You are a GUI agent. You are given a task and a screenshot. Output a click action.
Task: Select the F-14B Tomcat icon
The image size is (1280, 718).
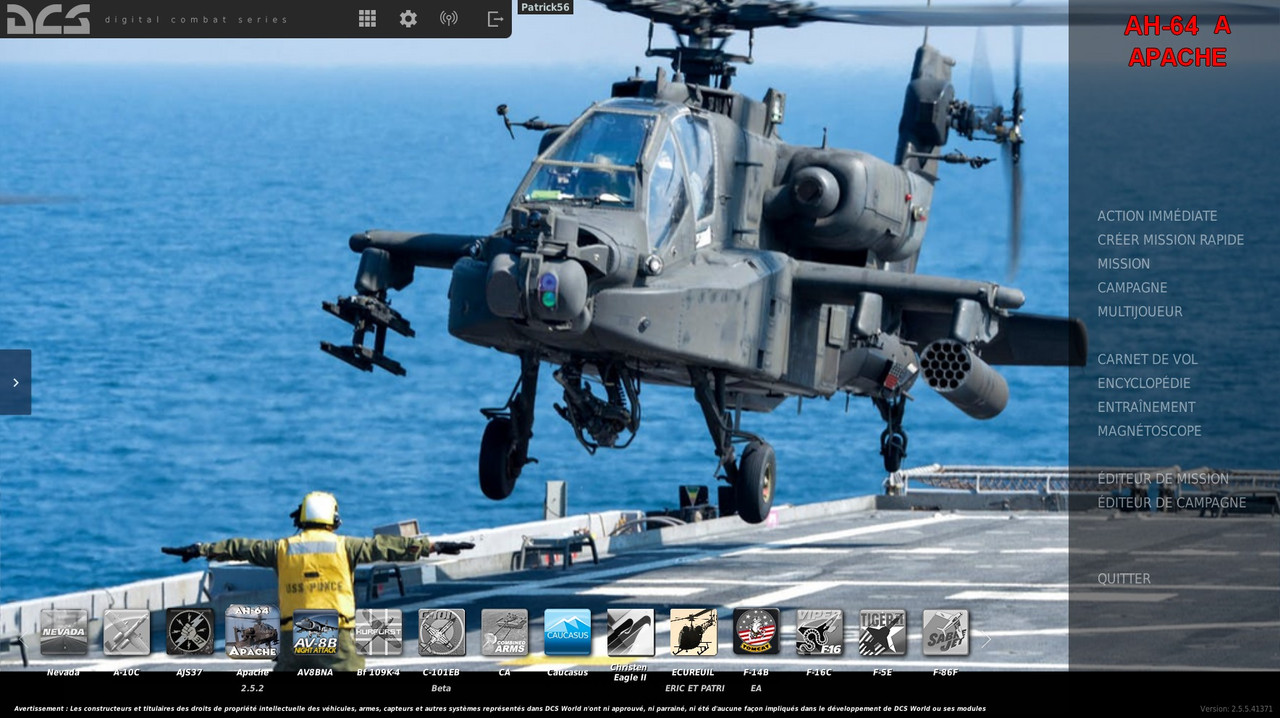tap(757, 632)
